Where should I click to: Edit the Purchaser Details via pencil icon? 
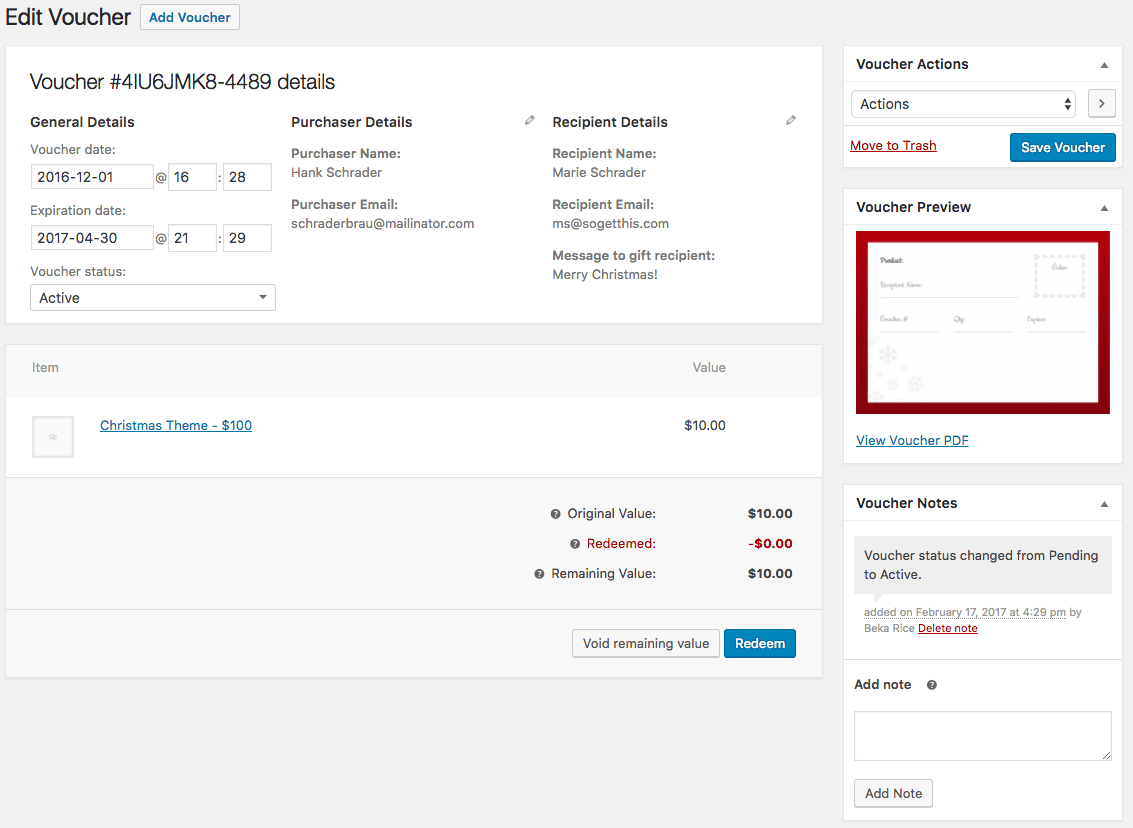pyautogui.click(x=529, y=120)
